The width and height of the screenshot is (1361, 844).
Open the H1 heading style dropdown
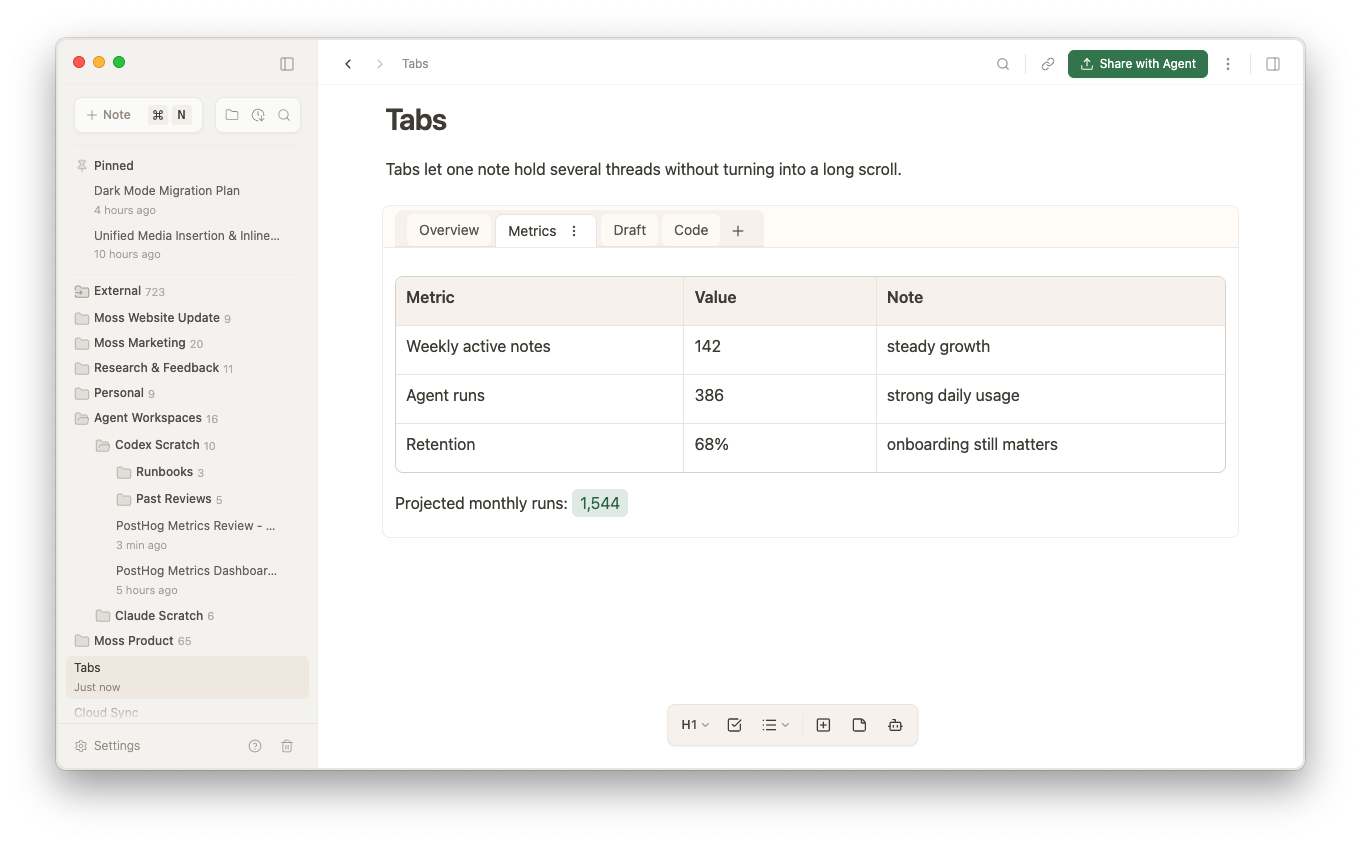pos(694,724)
